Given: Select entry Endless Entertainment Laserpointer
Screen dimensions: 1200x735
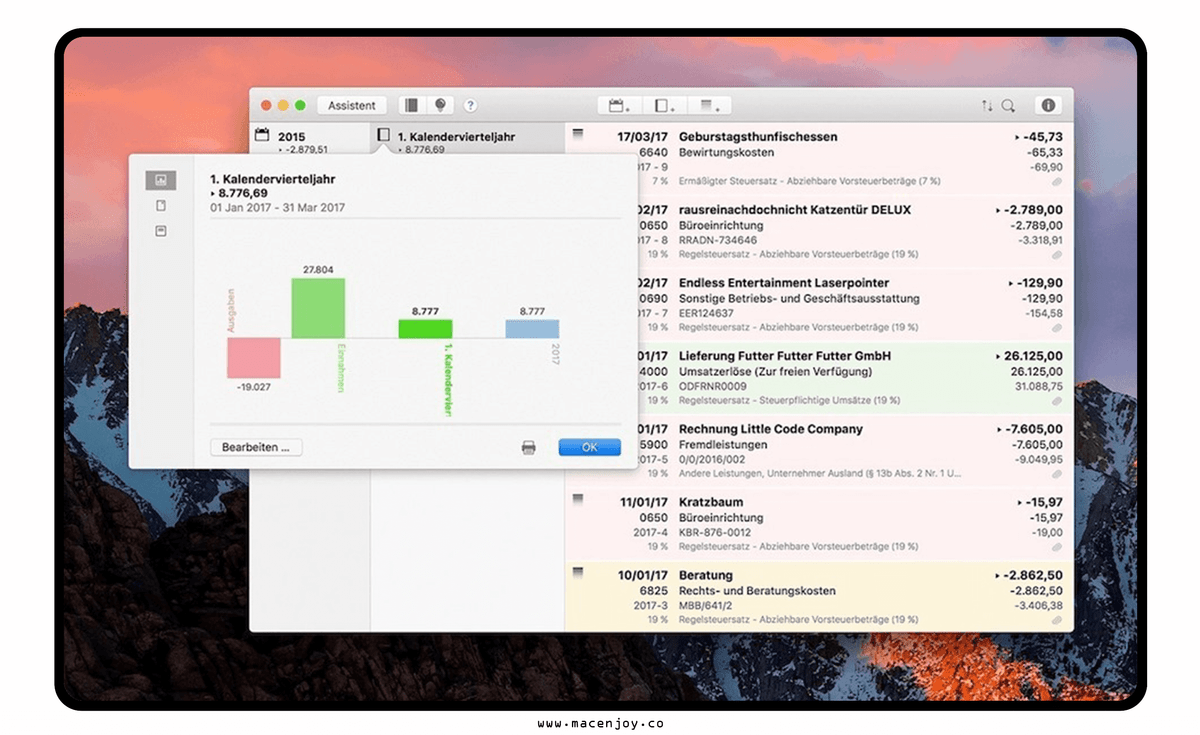Looking at the screenshot, I should click(784, 283).
